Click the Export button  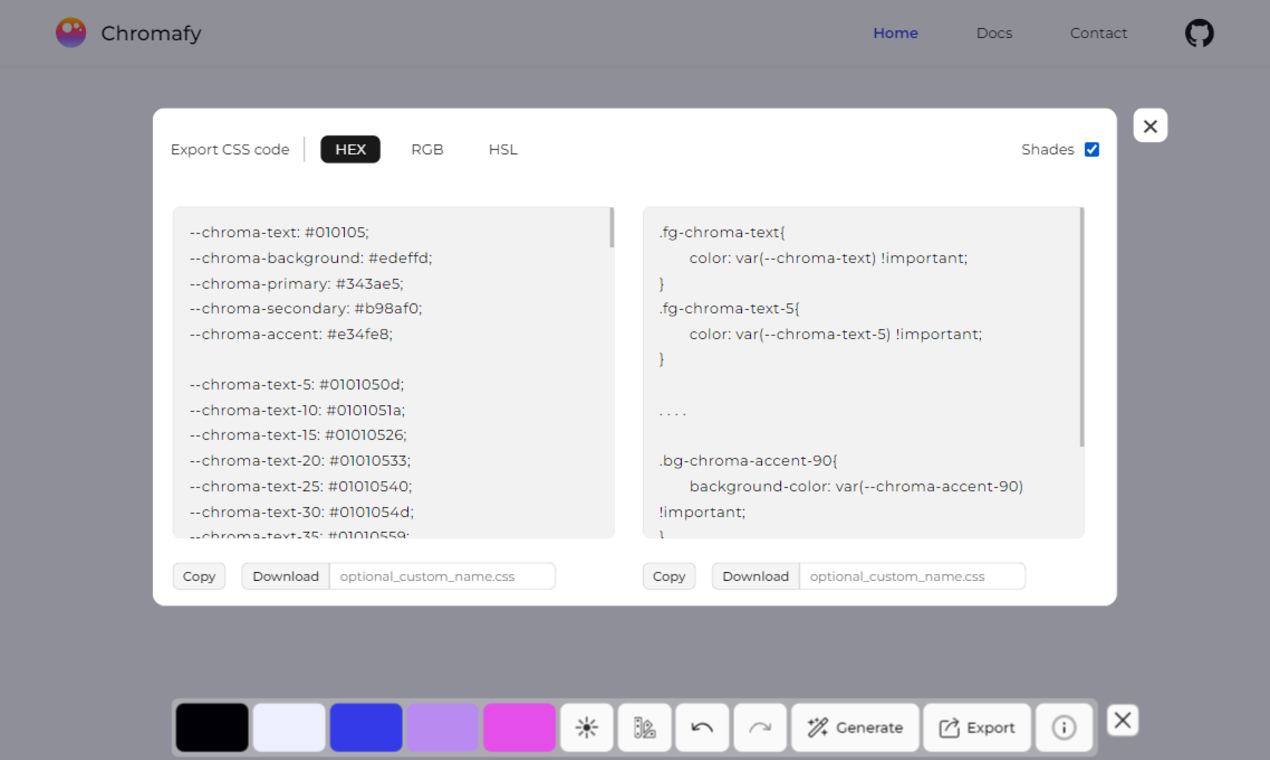977,727
